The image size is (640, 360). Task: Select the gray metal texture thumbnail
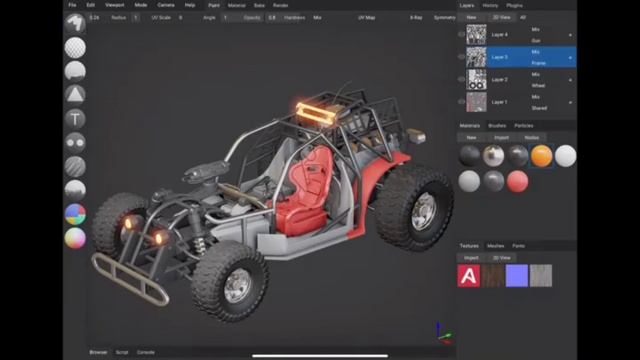click(x=541, y=276)
